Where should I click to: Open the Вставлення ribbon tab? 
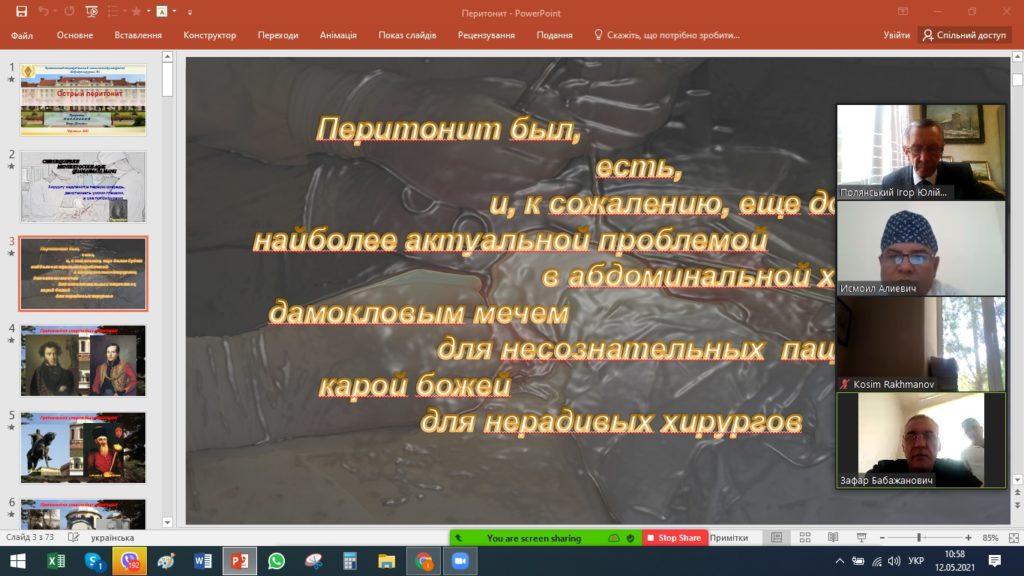point(138,35)
